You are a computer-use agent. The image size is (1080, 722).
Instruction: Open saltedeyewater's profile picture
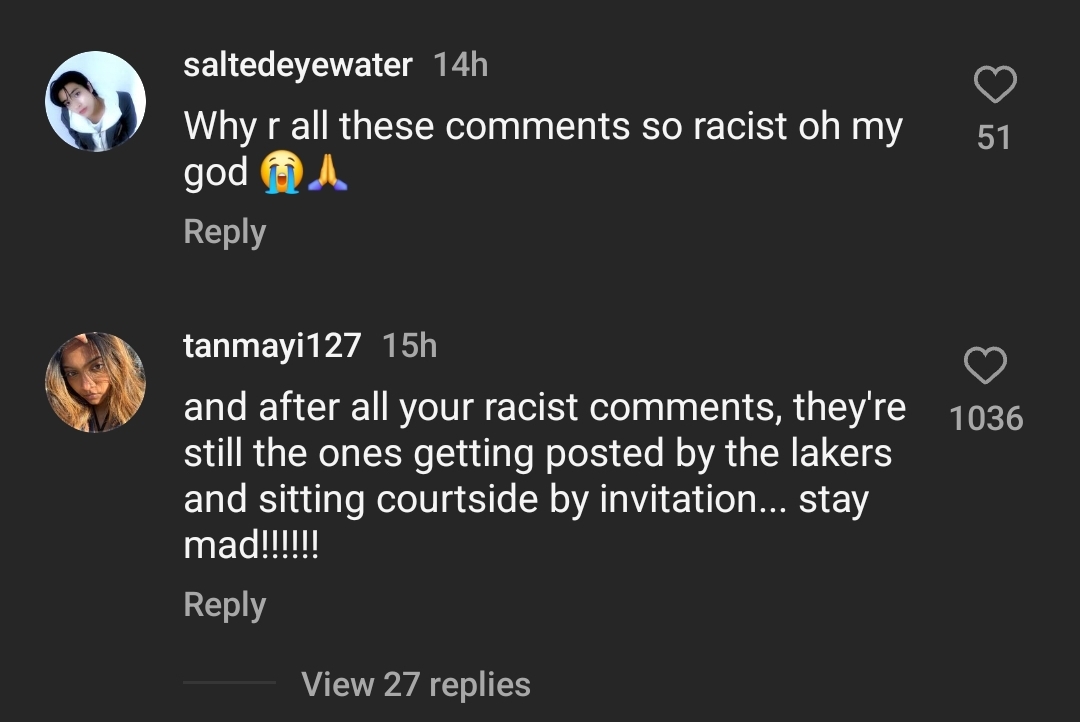(x=96, y=101)
